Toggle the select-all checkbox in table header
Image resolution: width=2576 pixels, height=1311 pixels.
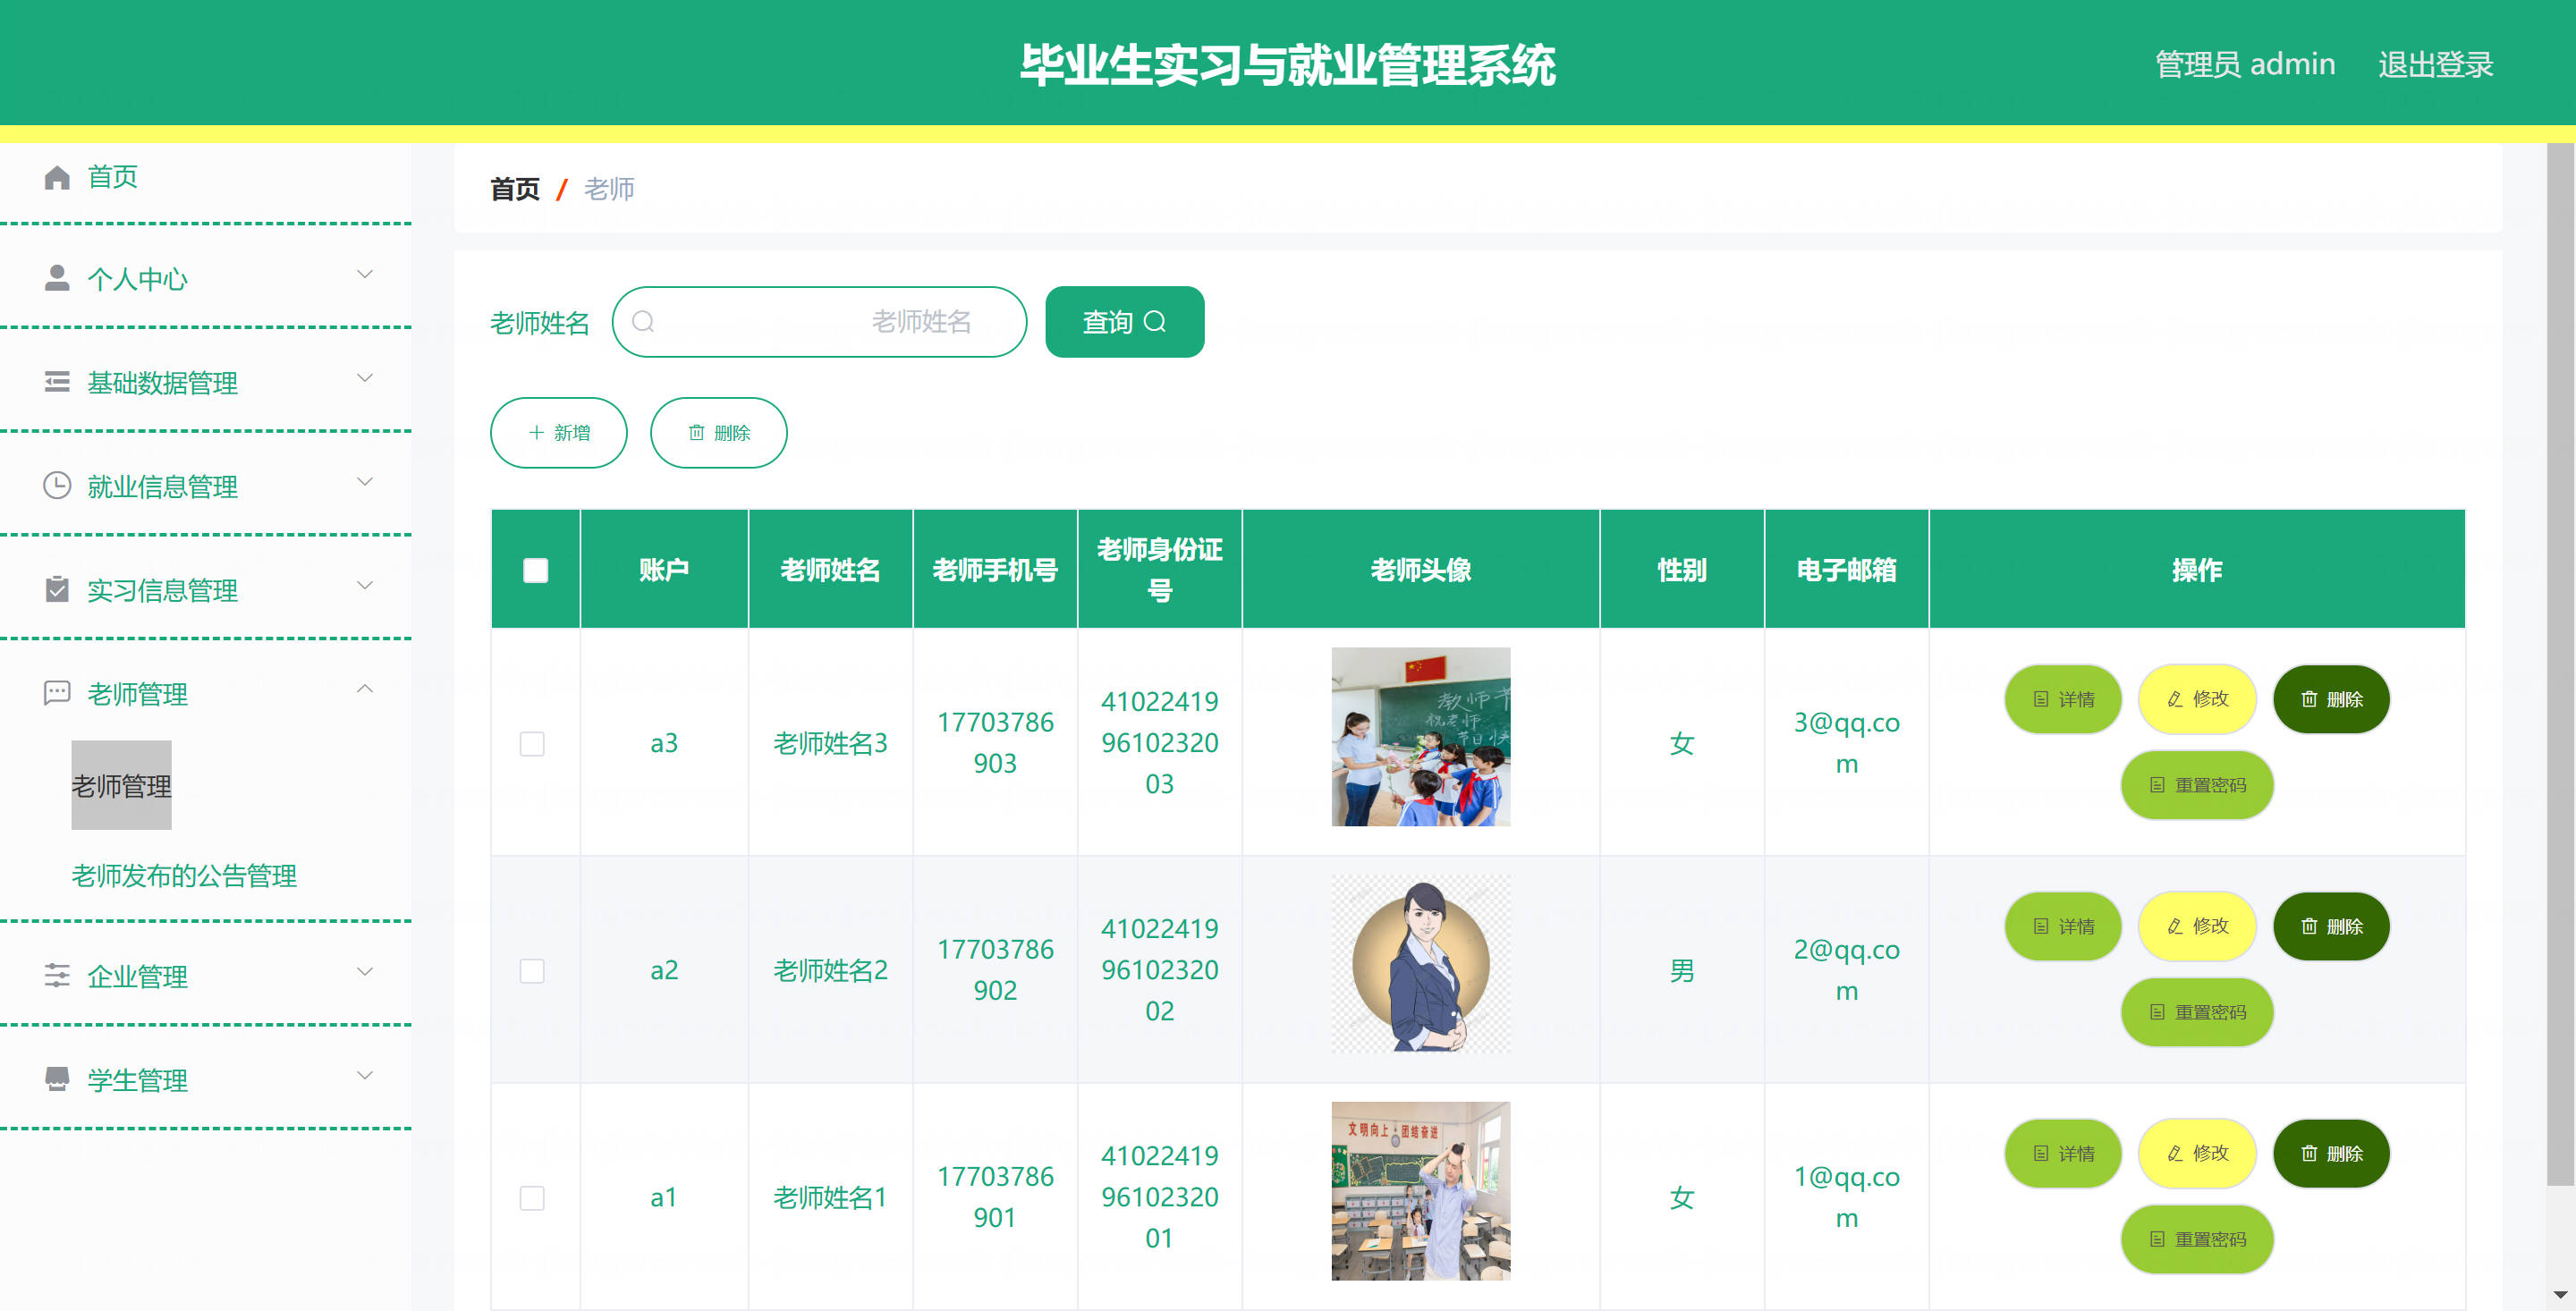tap(535, 570)
